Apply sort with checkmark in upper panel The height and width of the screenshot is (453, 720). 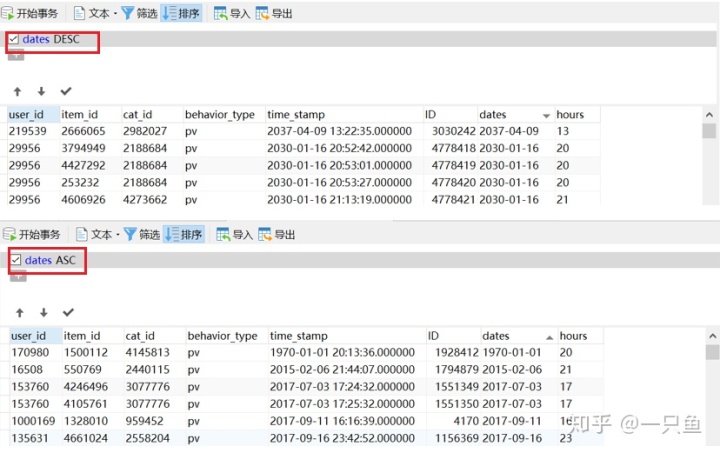click(x=66, y=91)
